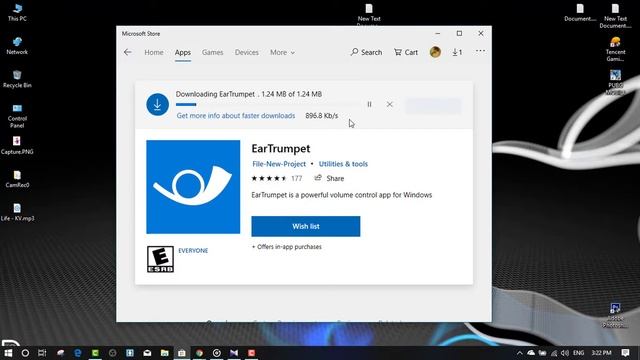Click the Wish list button

pyautogui.click(x=306, y=227)
